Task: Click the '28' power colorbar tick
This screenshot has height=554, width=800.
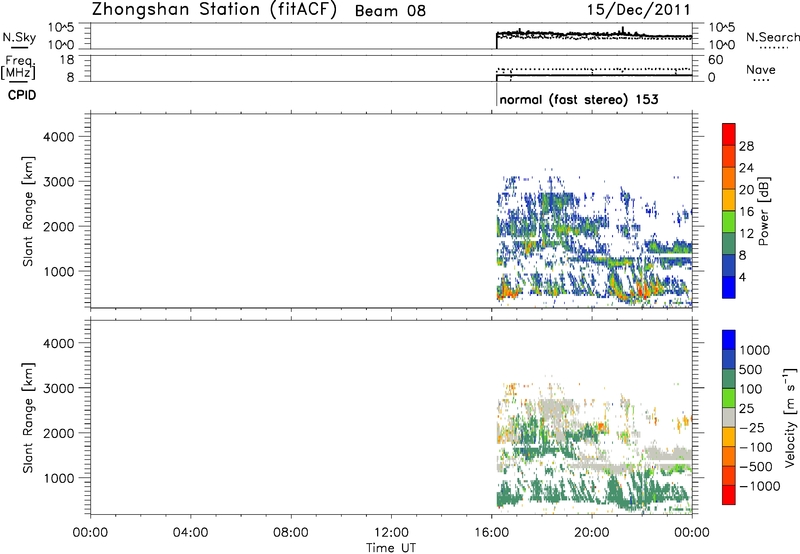Action: point(746,146)
